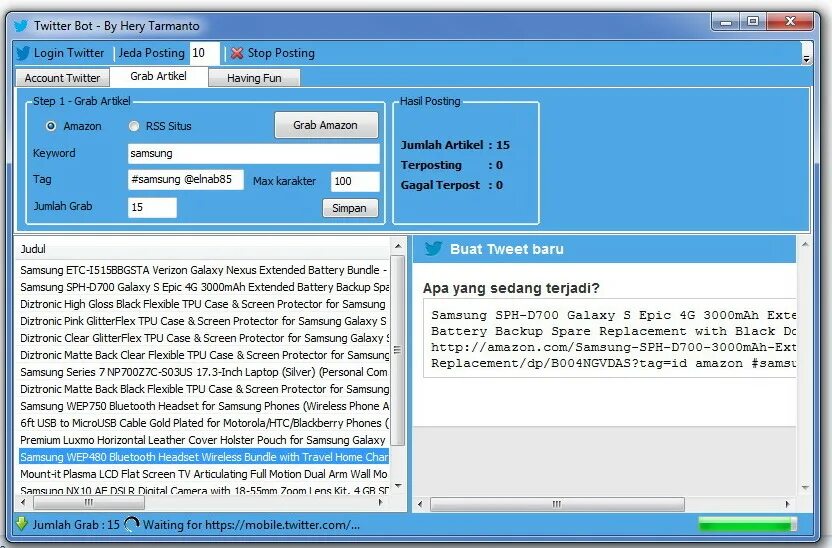The image size is (832, 548).
Task: Open the toolbar overflow arrow
Action: tap(806, 59)
